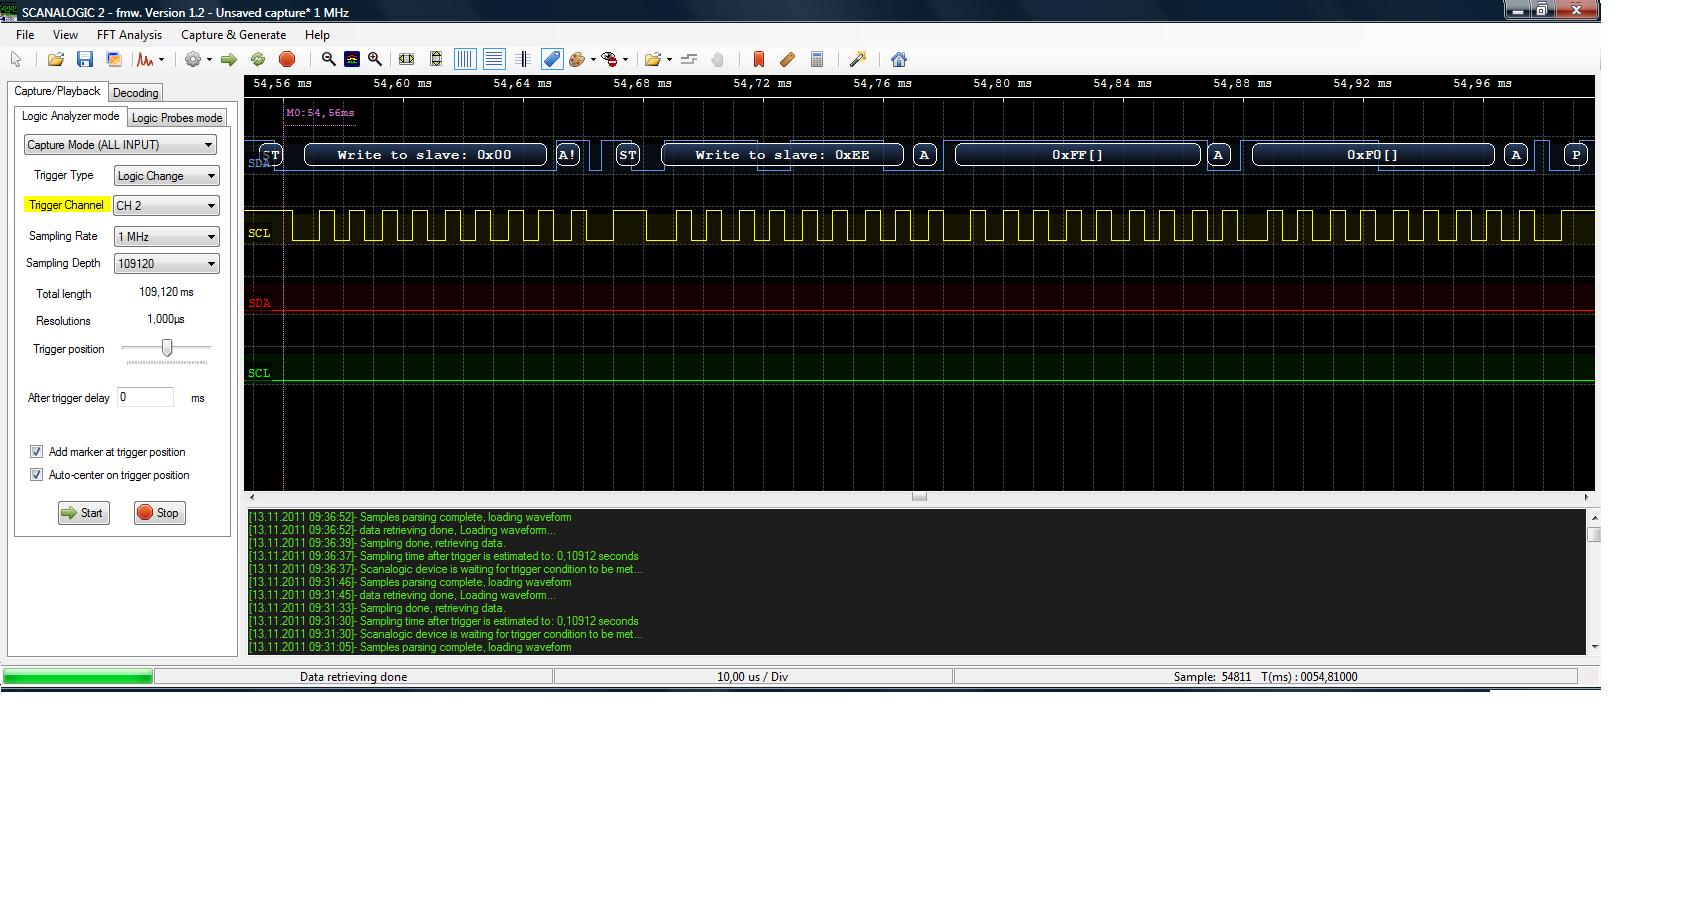Open dropdown arrow next to gear icon
Screen dimensions: 1689x912
point(209,60)
